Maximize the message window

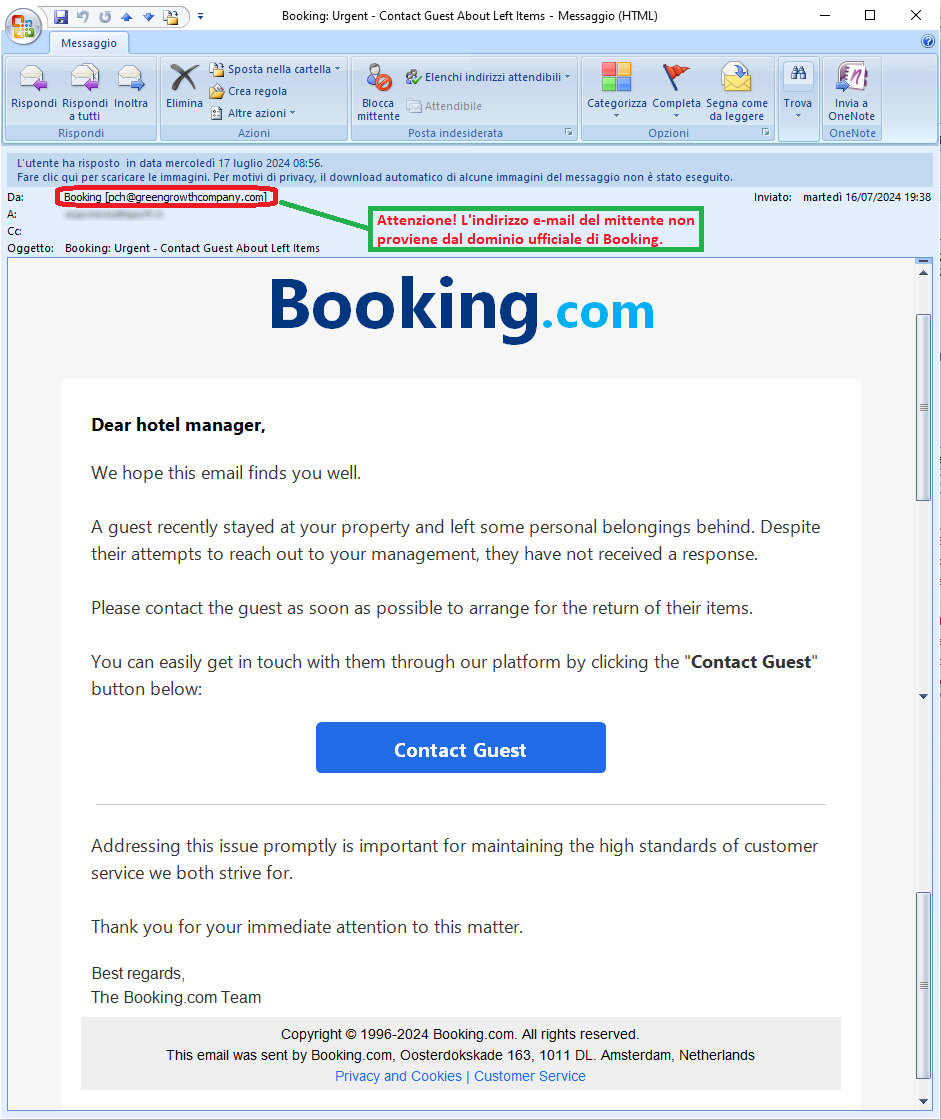click(x=870, y=15)
